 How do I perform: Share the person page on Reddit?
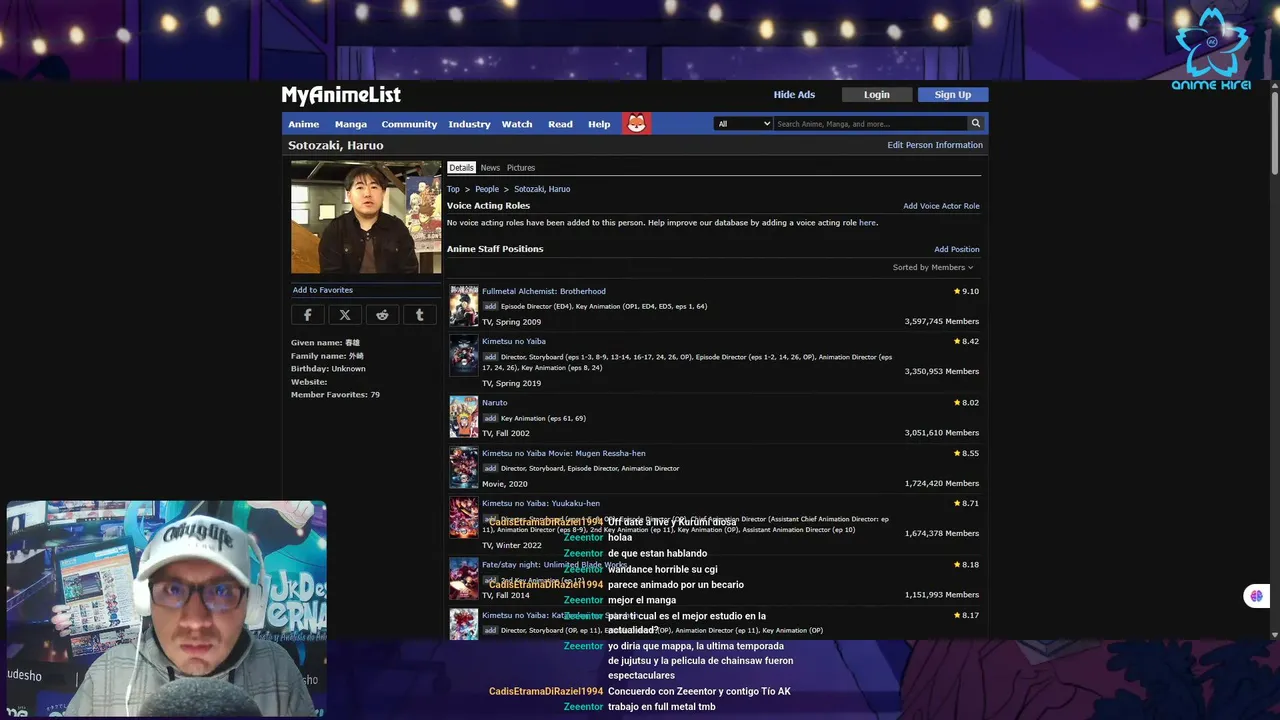(x=382, y=315)
